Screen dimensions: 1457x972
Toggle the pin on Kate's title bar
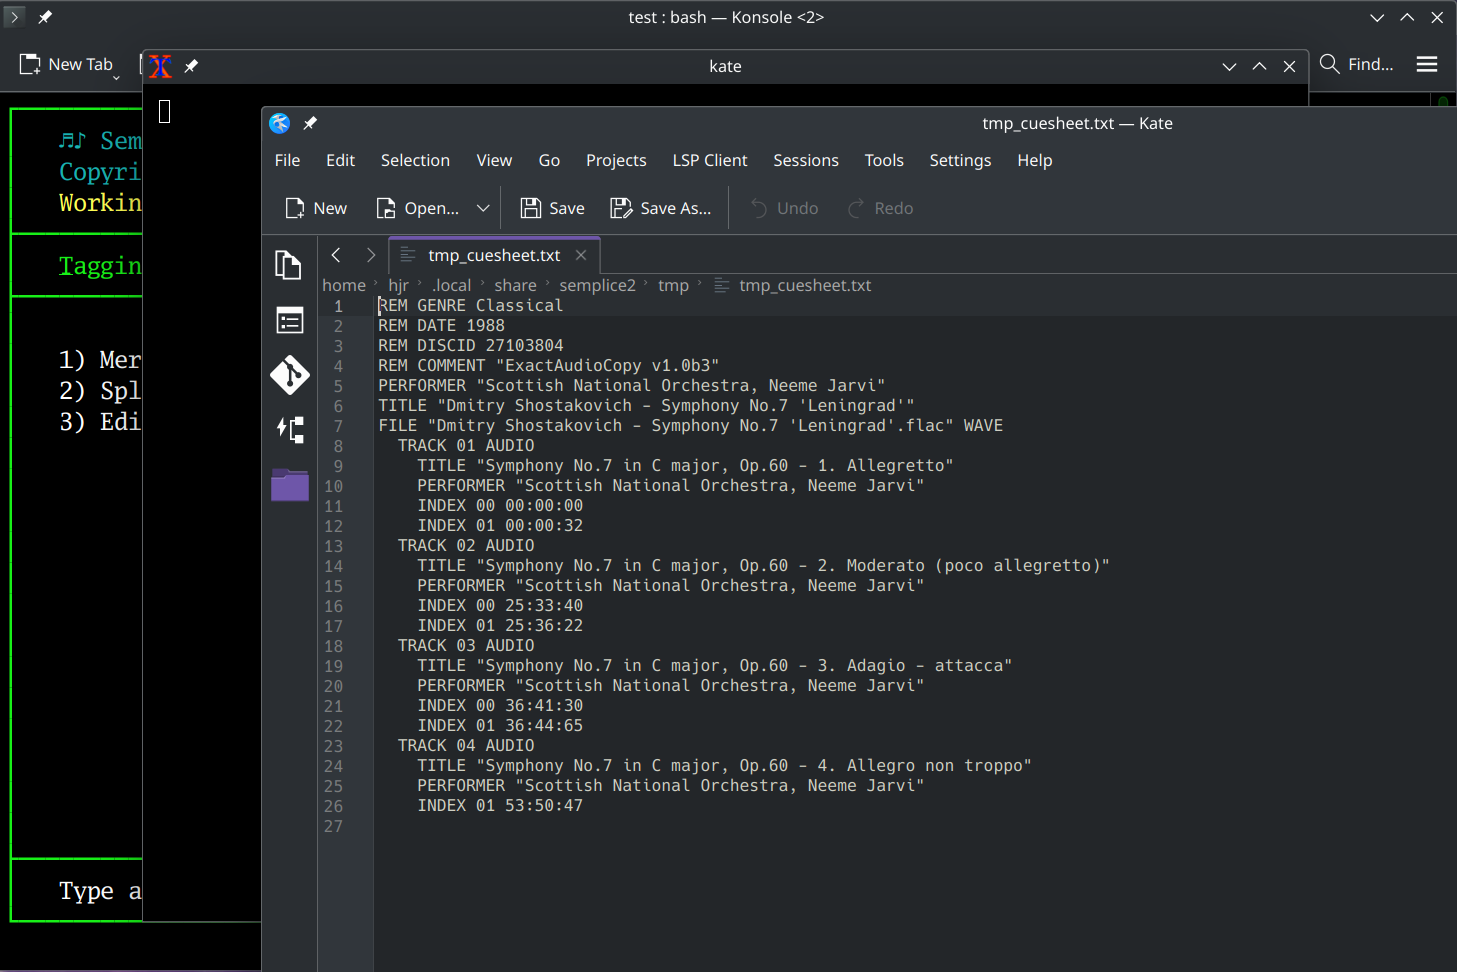coord(309,123)
